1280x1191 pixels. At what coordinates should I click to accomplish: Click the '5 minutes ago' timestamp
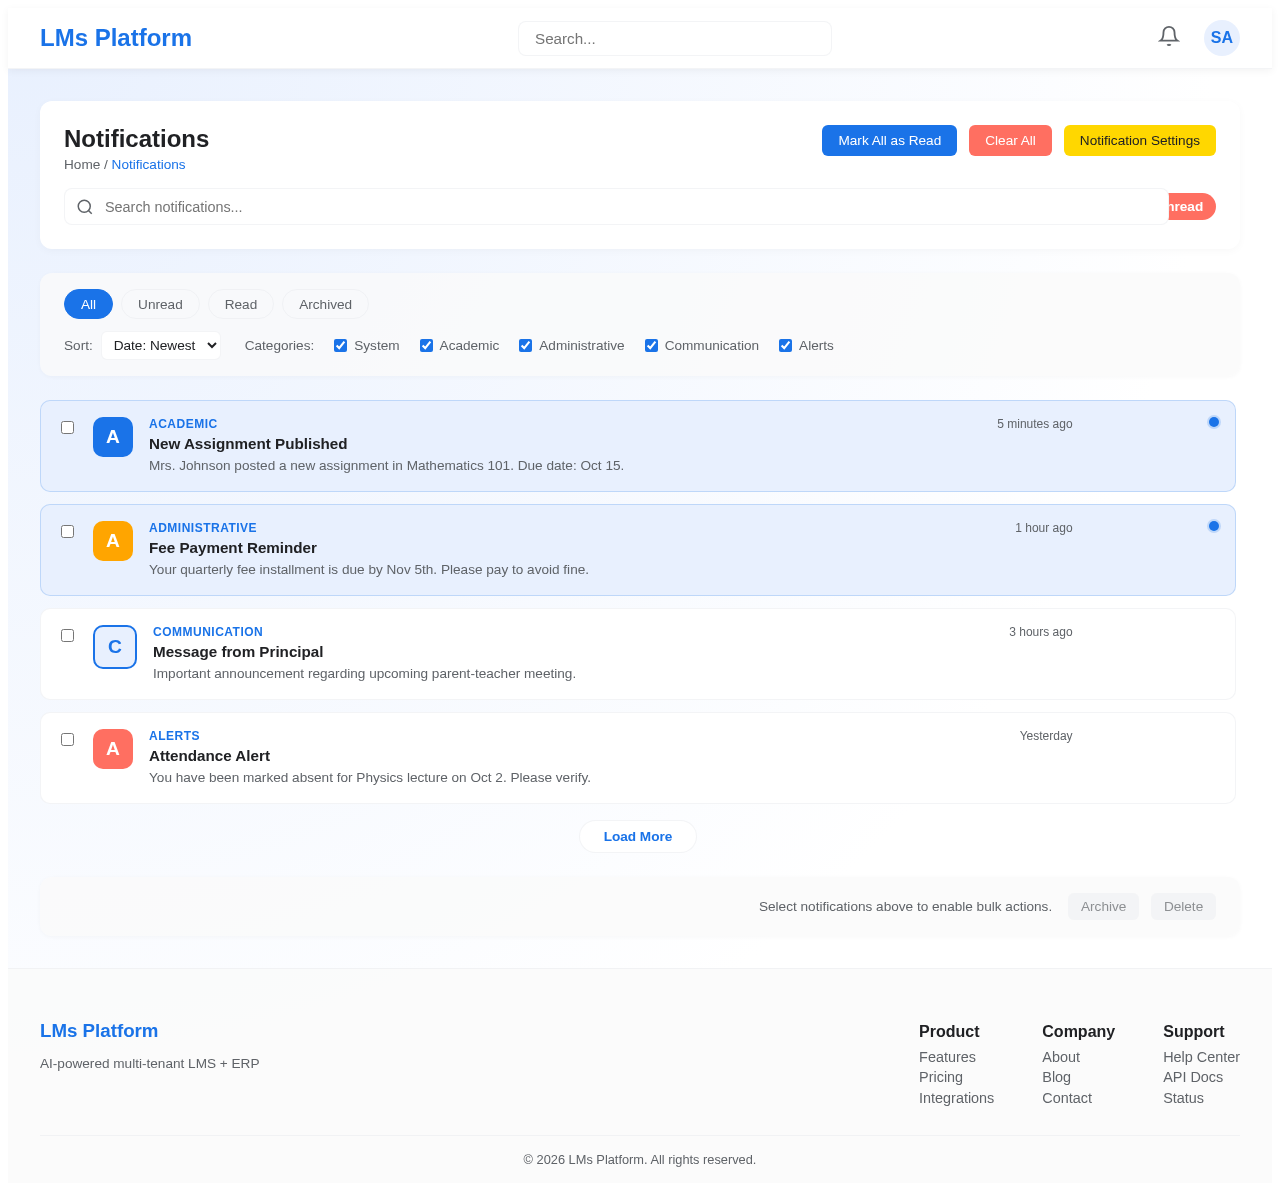tap(1034, 424)
